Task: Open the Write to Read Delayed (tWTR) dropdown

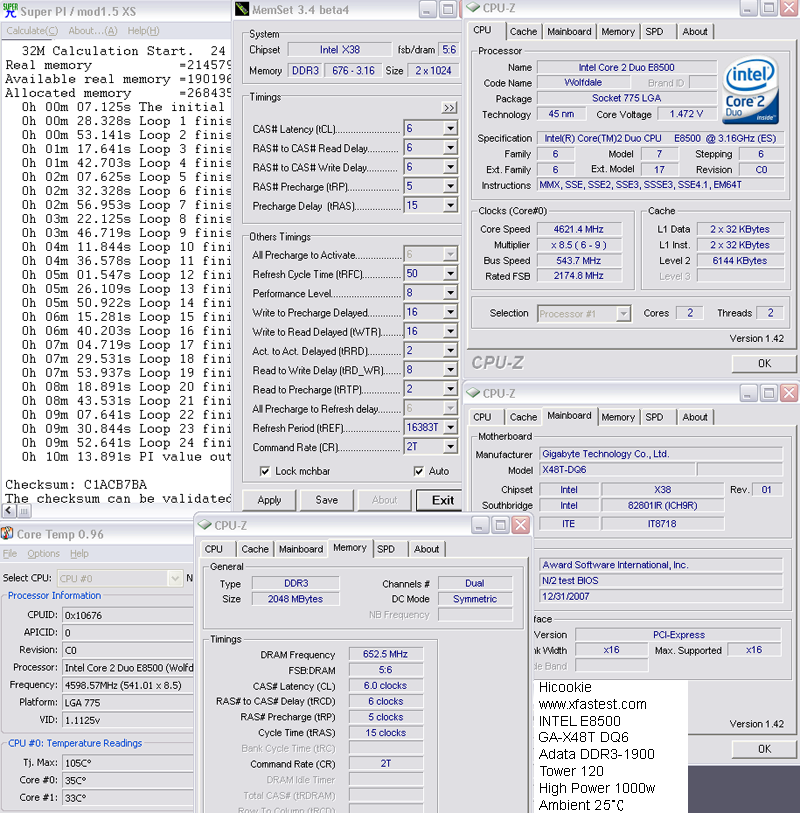Action: click(450, 331)
